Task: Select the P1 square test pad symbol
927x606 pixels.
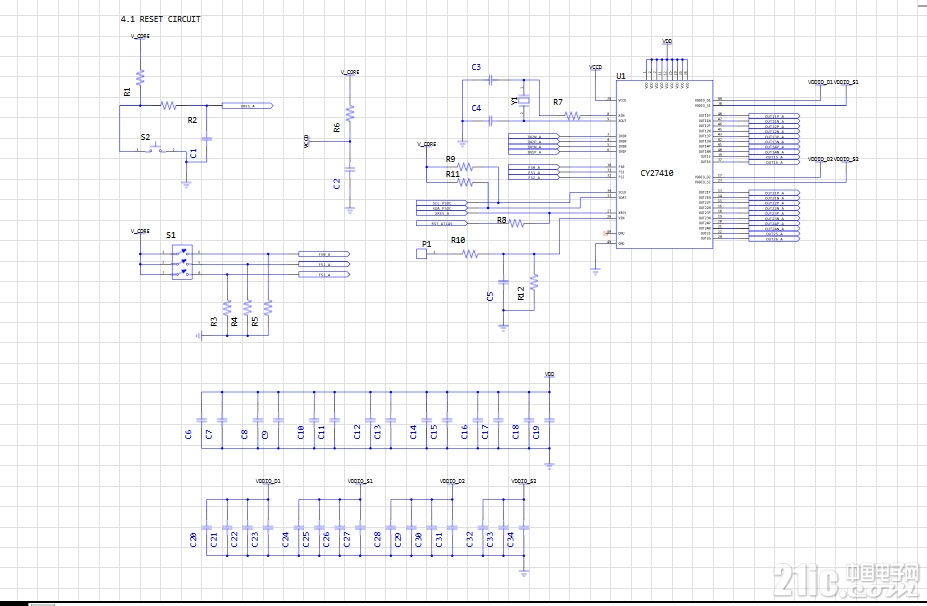Action: click(x=422, y=254)
